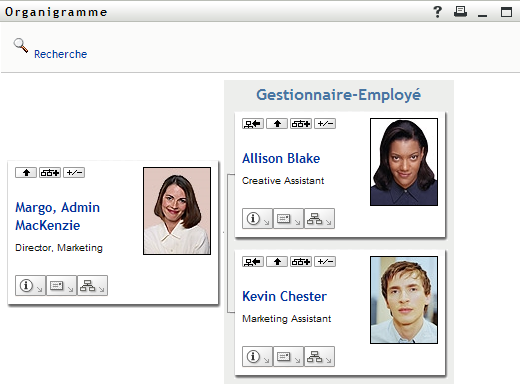This screenshot has width=520, height=384.
Task: Open Allison Blake name link
Action: (x=281, y=158)
